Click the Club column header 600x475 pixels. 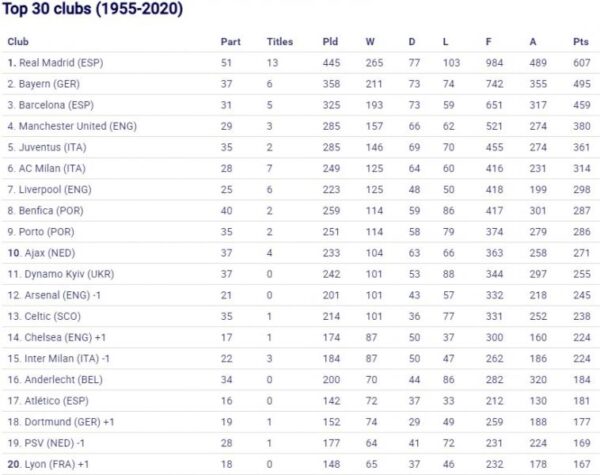18,41
